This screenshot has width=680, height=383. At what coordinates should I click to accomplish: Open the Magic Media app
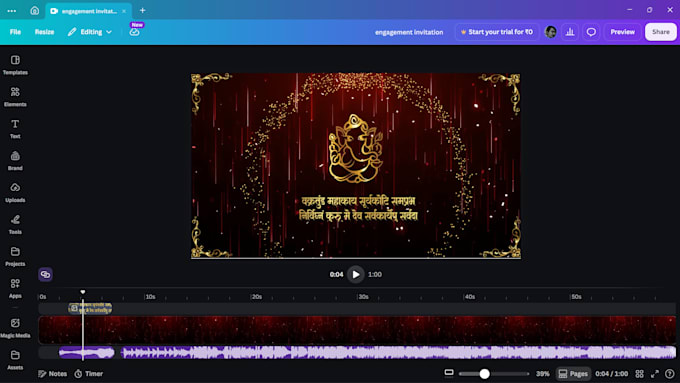(15, 328)
